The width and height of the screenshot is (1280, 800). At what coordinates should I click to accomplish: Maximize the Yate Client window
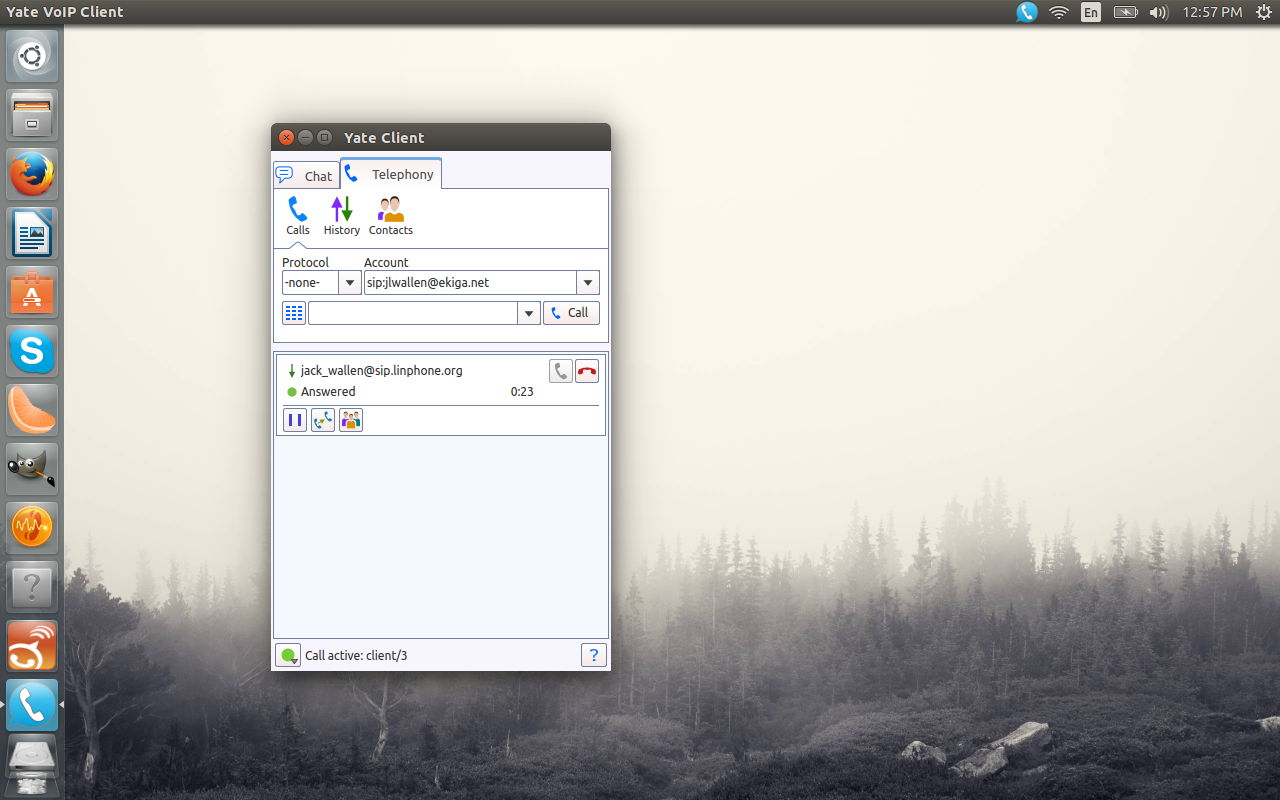point(324,138)
